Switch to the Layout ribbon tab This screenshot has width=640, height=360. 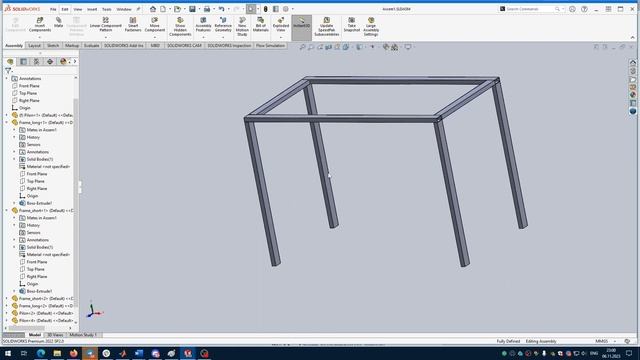[34, 46]
